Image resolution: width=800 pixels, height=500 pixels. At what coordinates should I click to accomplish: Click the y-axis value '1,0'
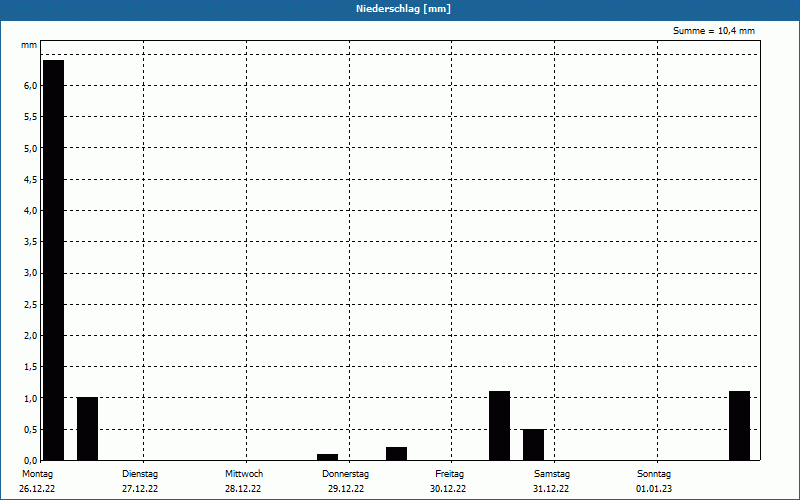31,398
